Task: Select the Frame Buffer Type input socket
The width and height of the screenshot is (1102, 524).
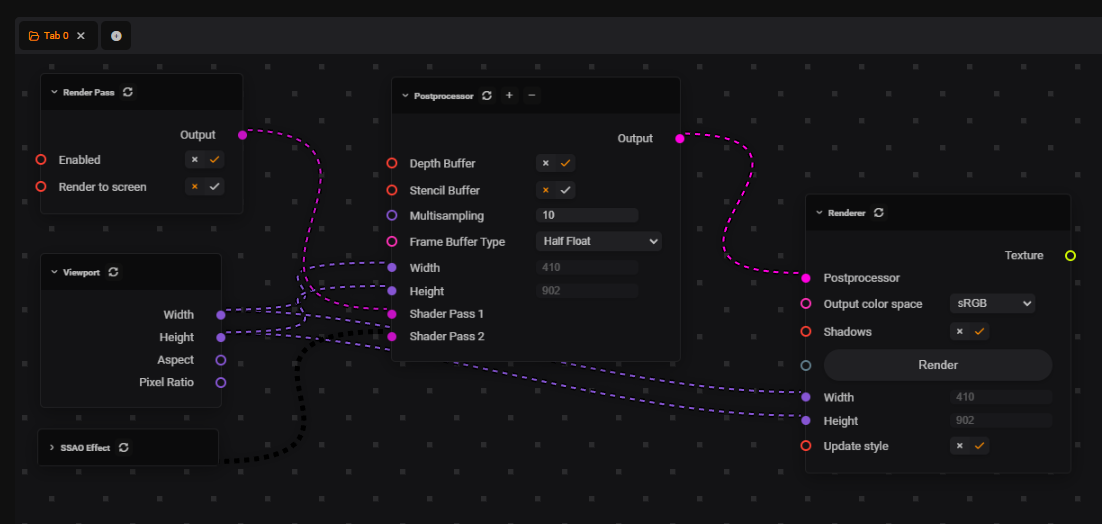Action: [x=392, y=242]
